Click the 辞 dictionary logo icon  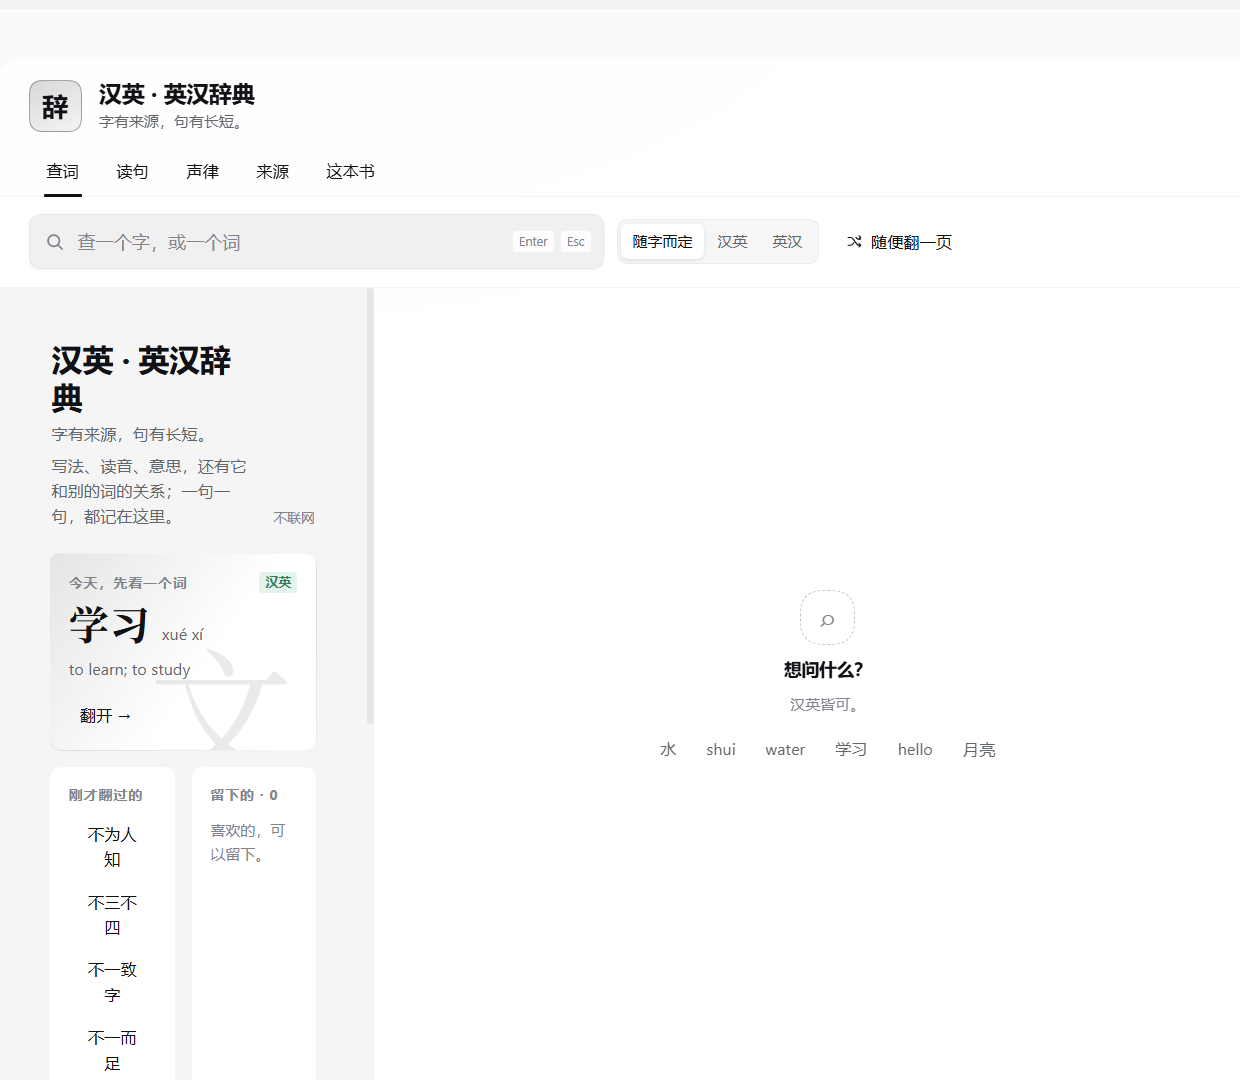click(55, 106)
